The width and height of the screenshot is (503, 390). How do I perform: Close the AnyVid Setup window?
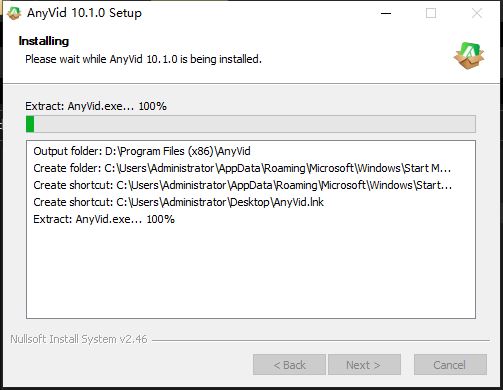477,13
